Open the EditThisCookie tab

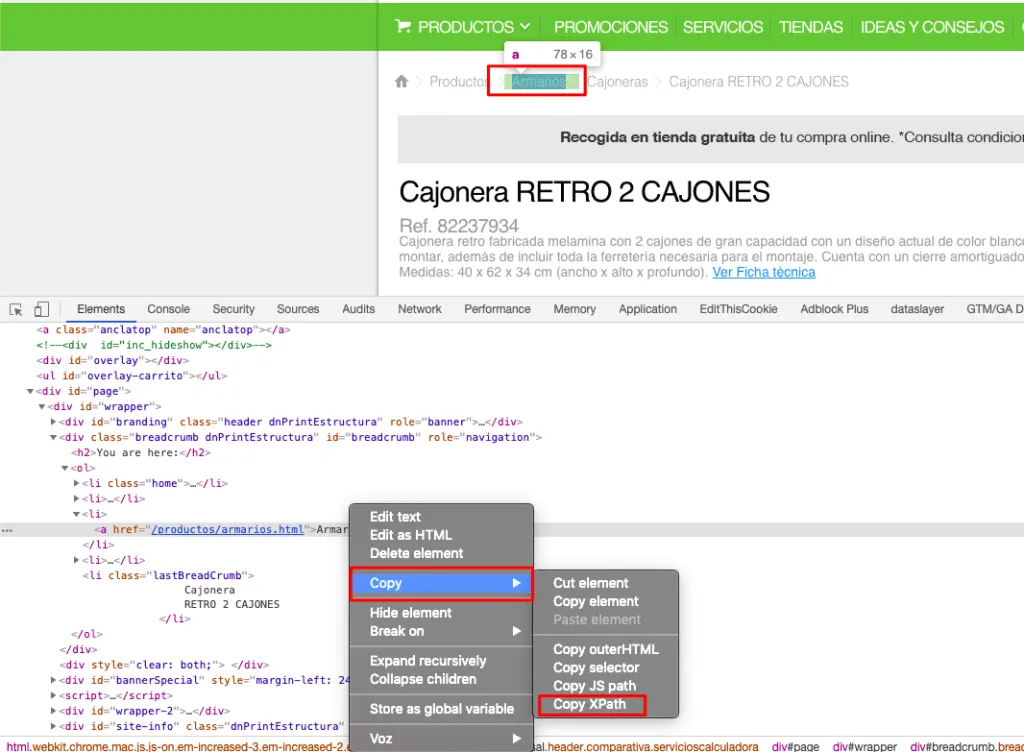click(738, 309)
